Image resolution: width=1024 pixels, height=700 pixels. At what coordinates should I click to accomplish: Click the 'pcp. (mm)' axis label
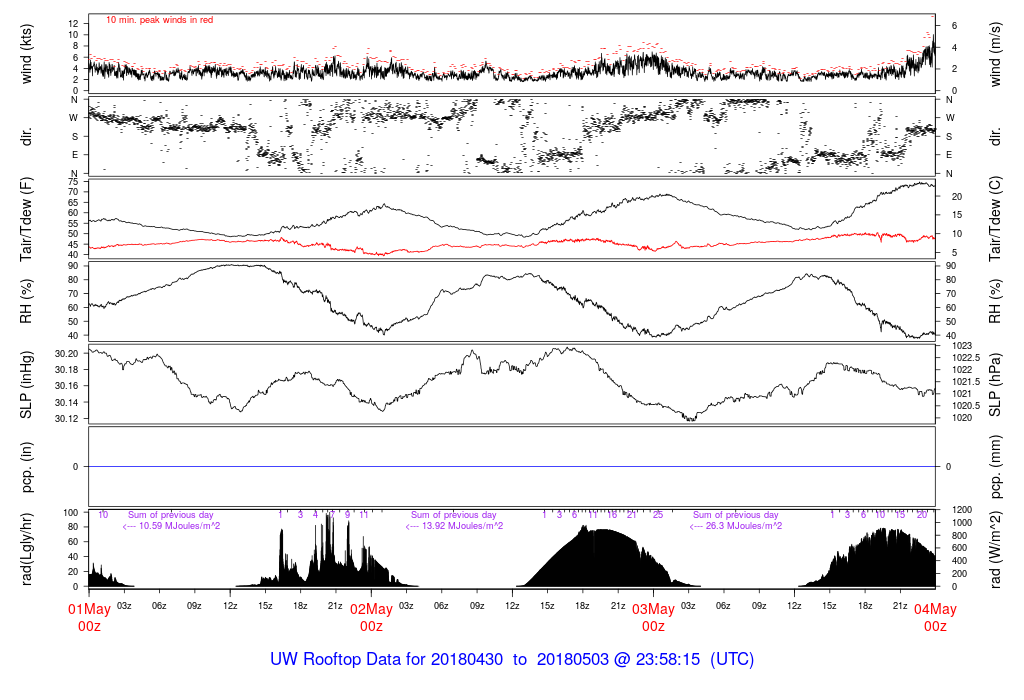click(x=995, y=467)
